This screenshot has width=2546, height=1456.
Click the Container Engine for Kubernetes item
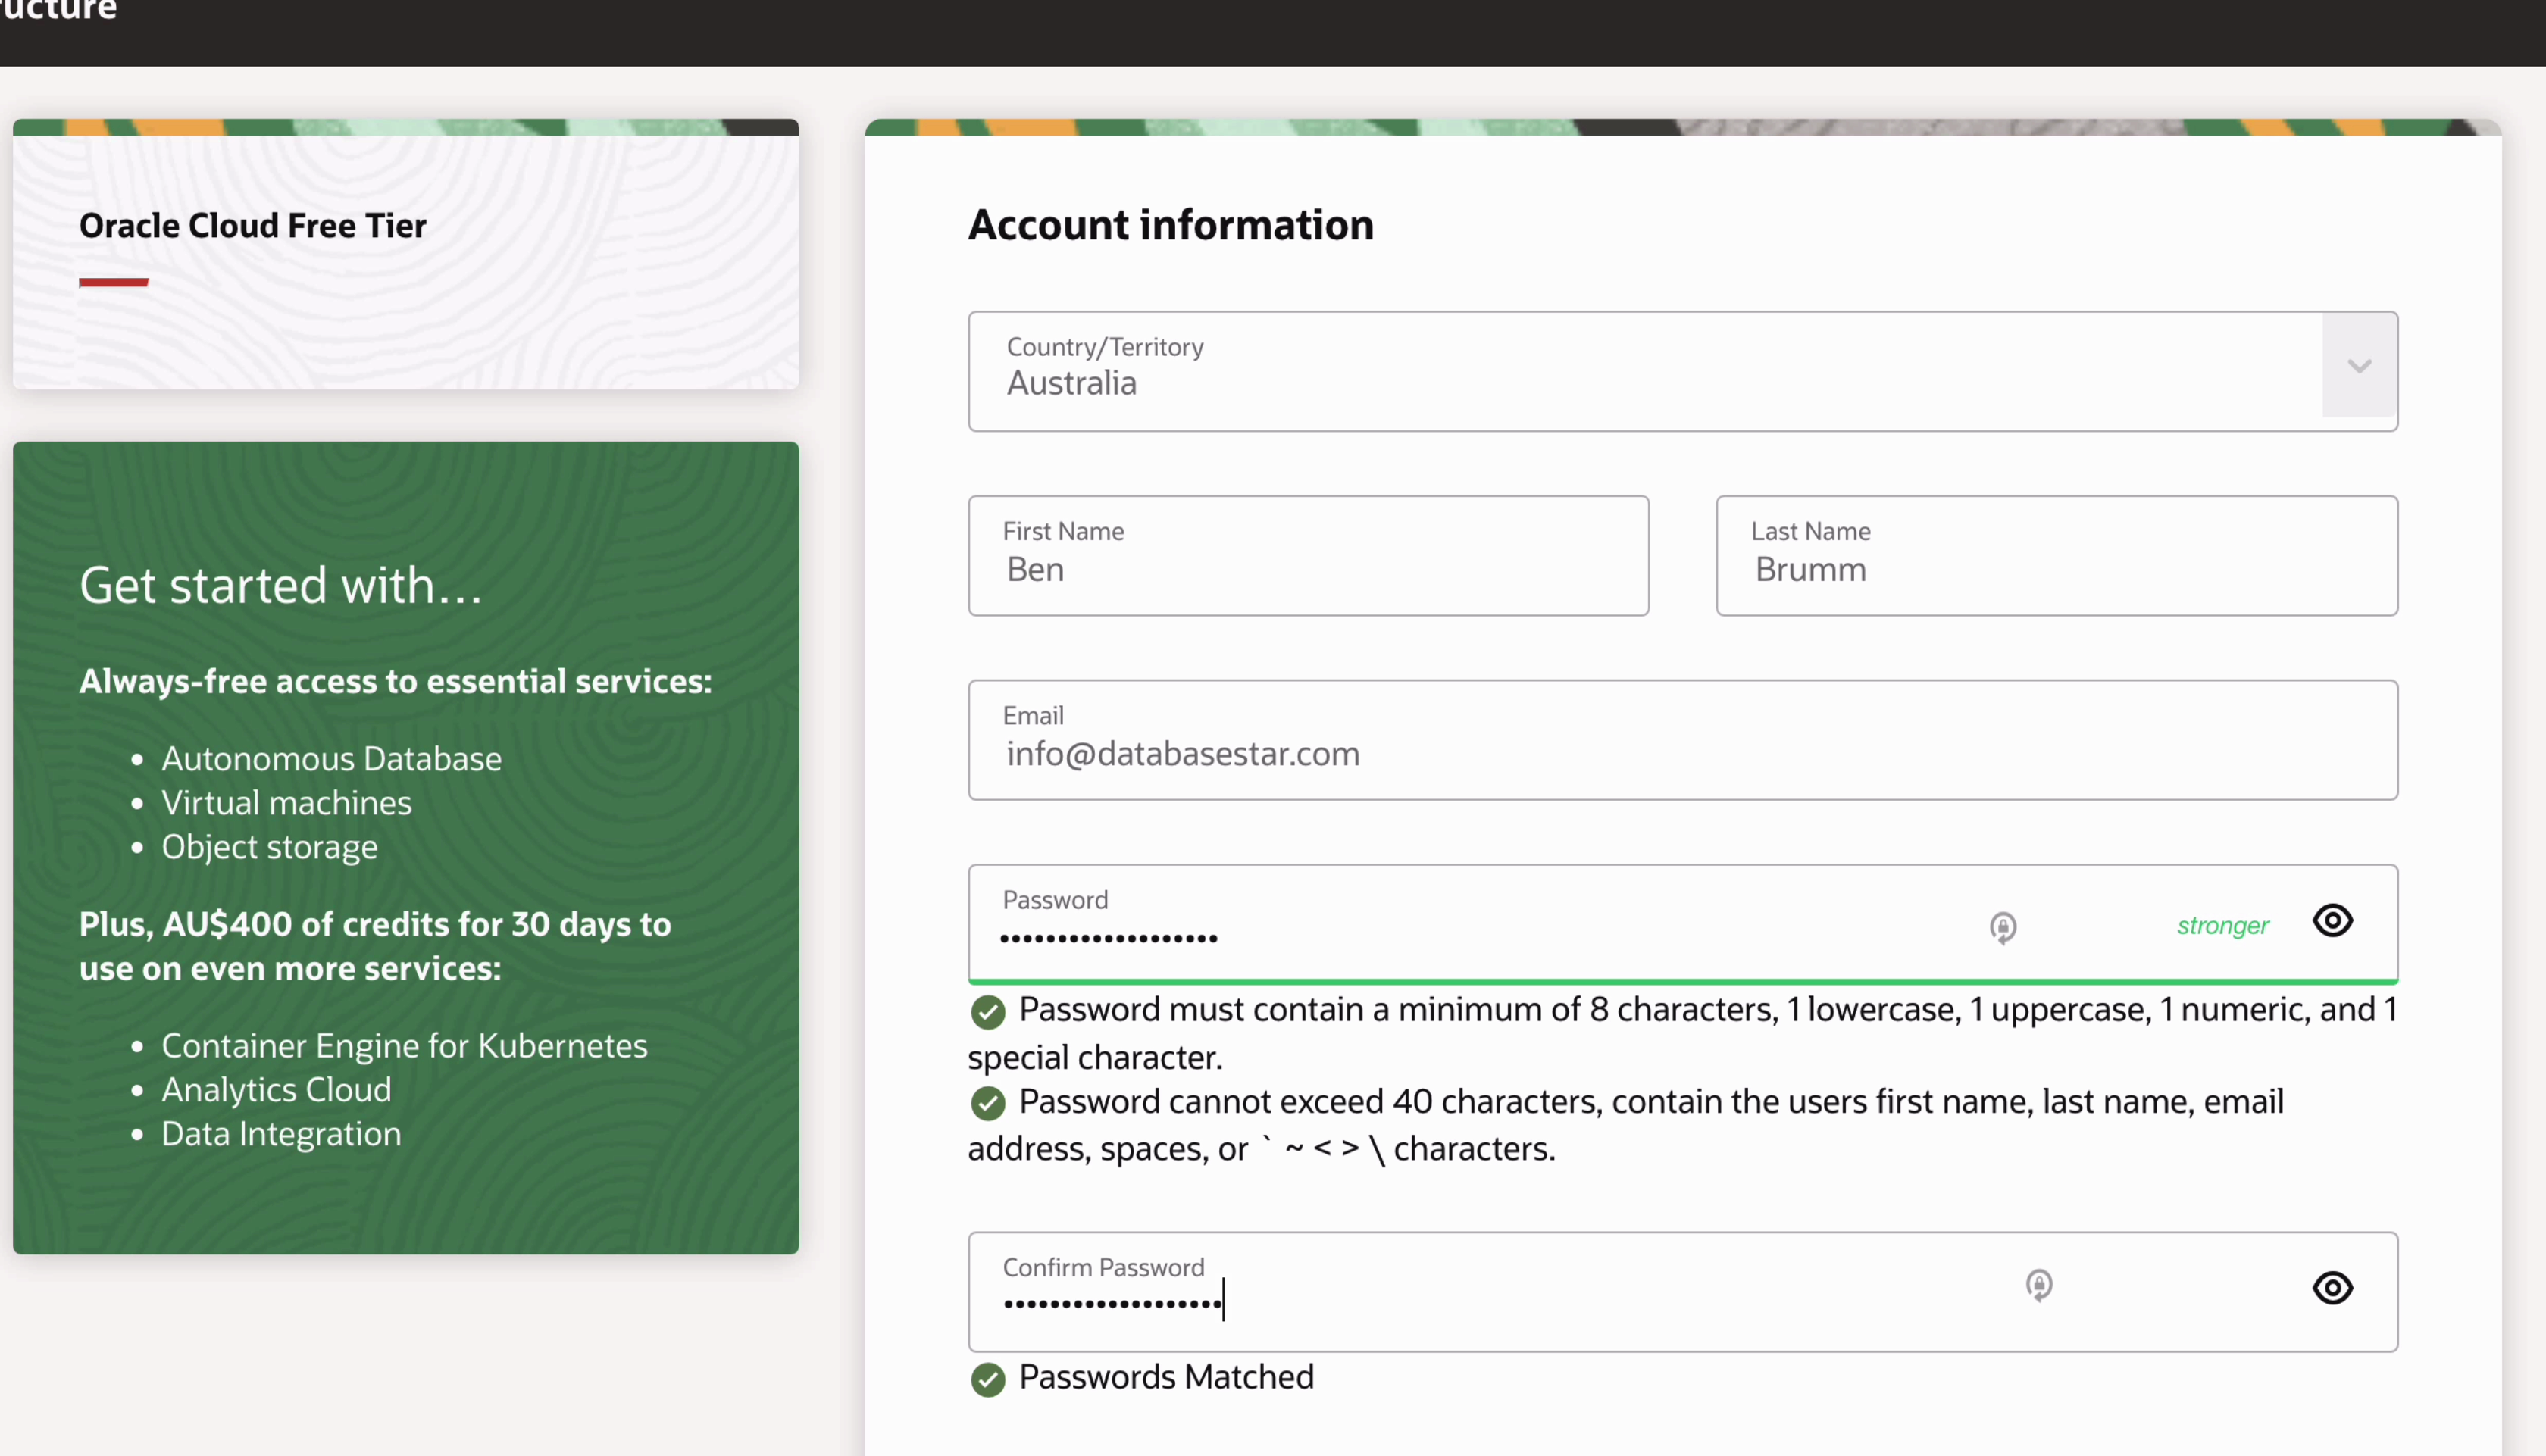tap(404, 1046)
